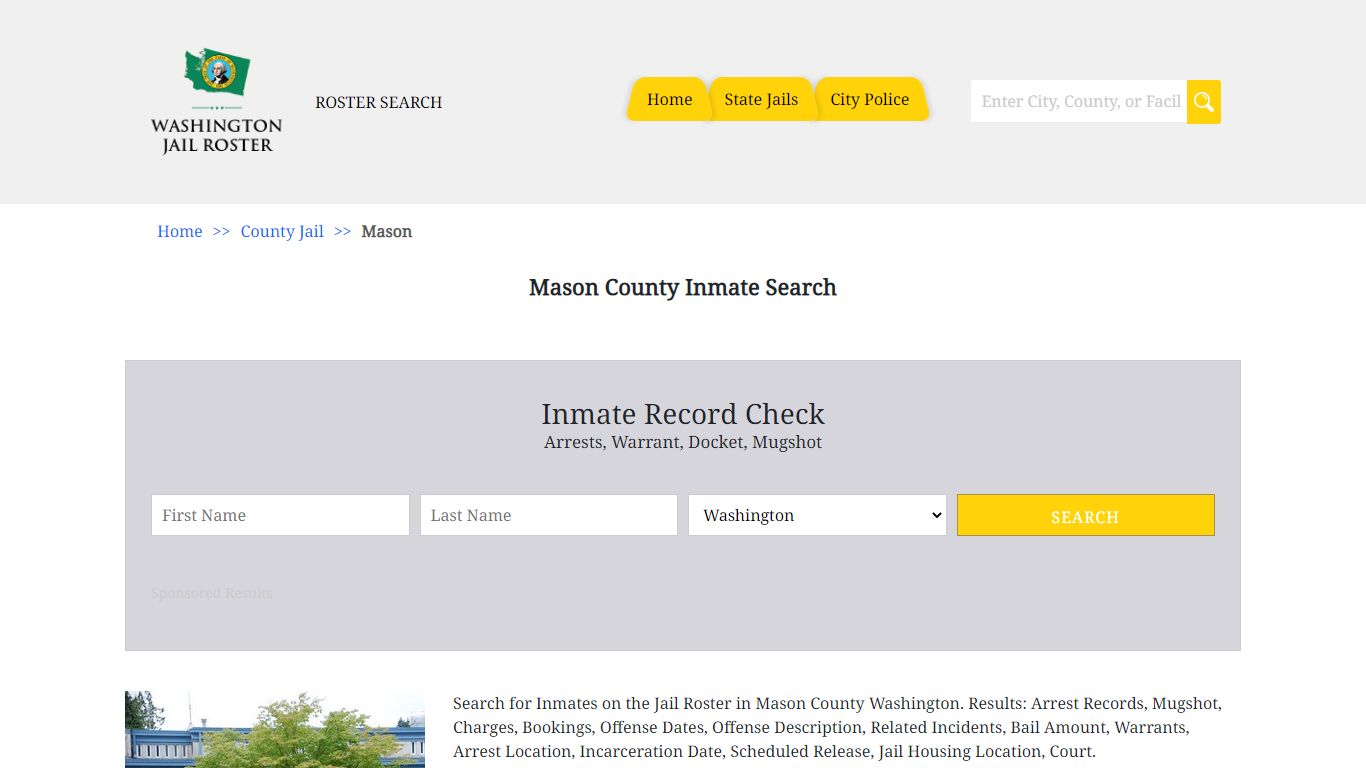Click the Mason County Inmate Search heading

coord(683,288)
